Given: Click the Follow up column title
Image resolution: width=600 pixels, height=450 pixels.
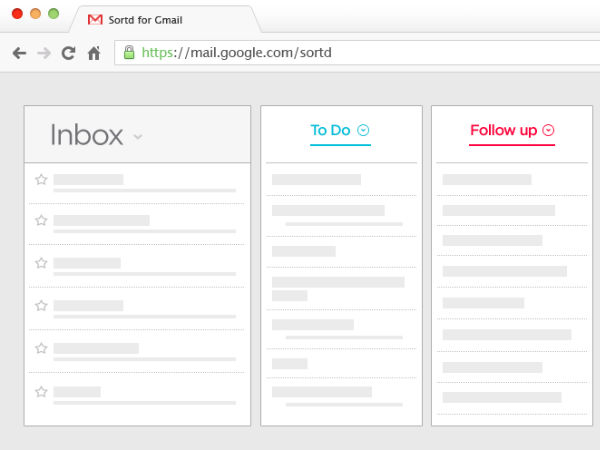Looking at the screenshot, I should [503, 130].
